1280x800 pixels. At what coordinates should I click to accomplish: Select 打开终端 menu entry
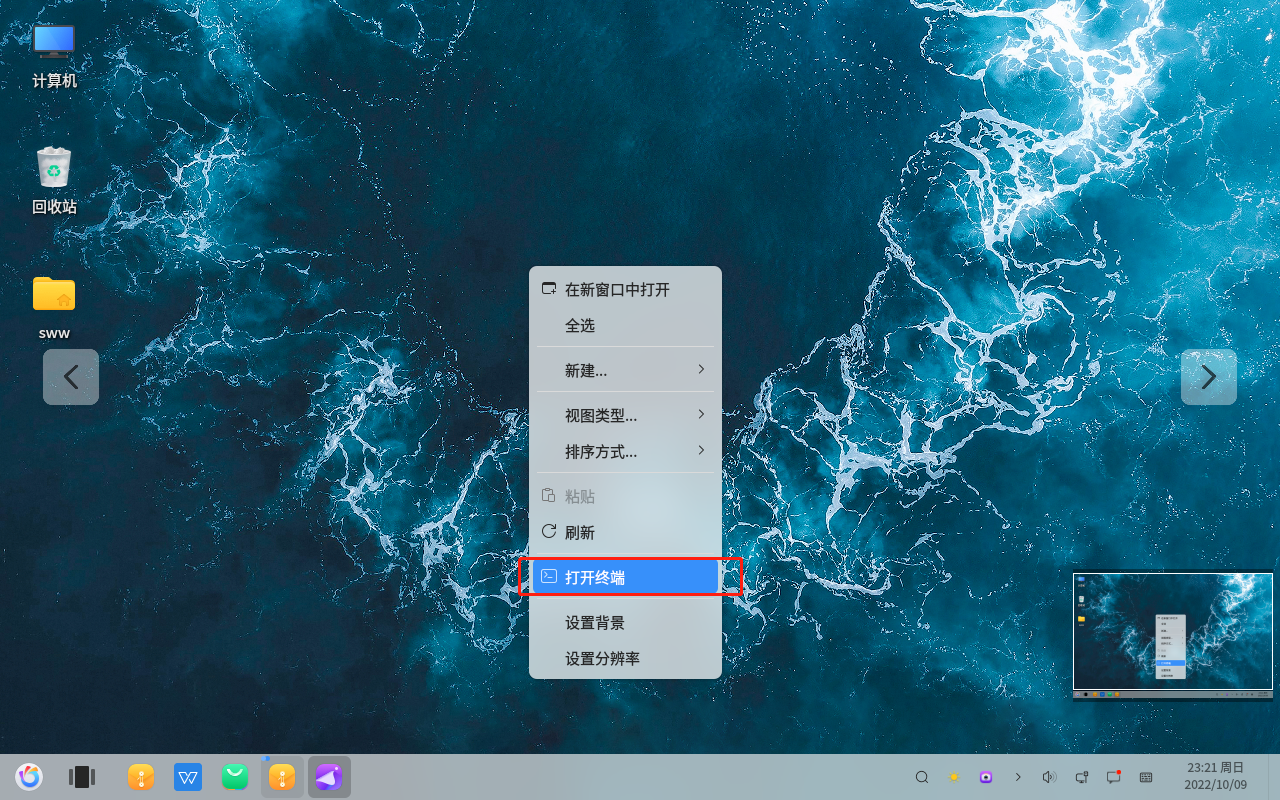(x=625, y=577)
